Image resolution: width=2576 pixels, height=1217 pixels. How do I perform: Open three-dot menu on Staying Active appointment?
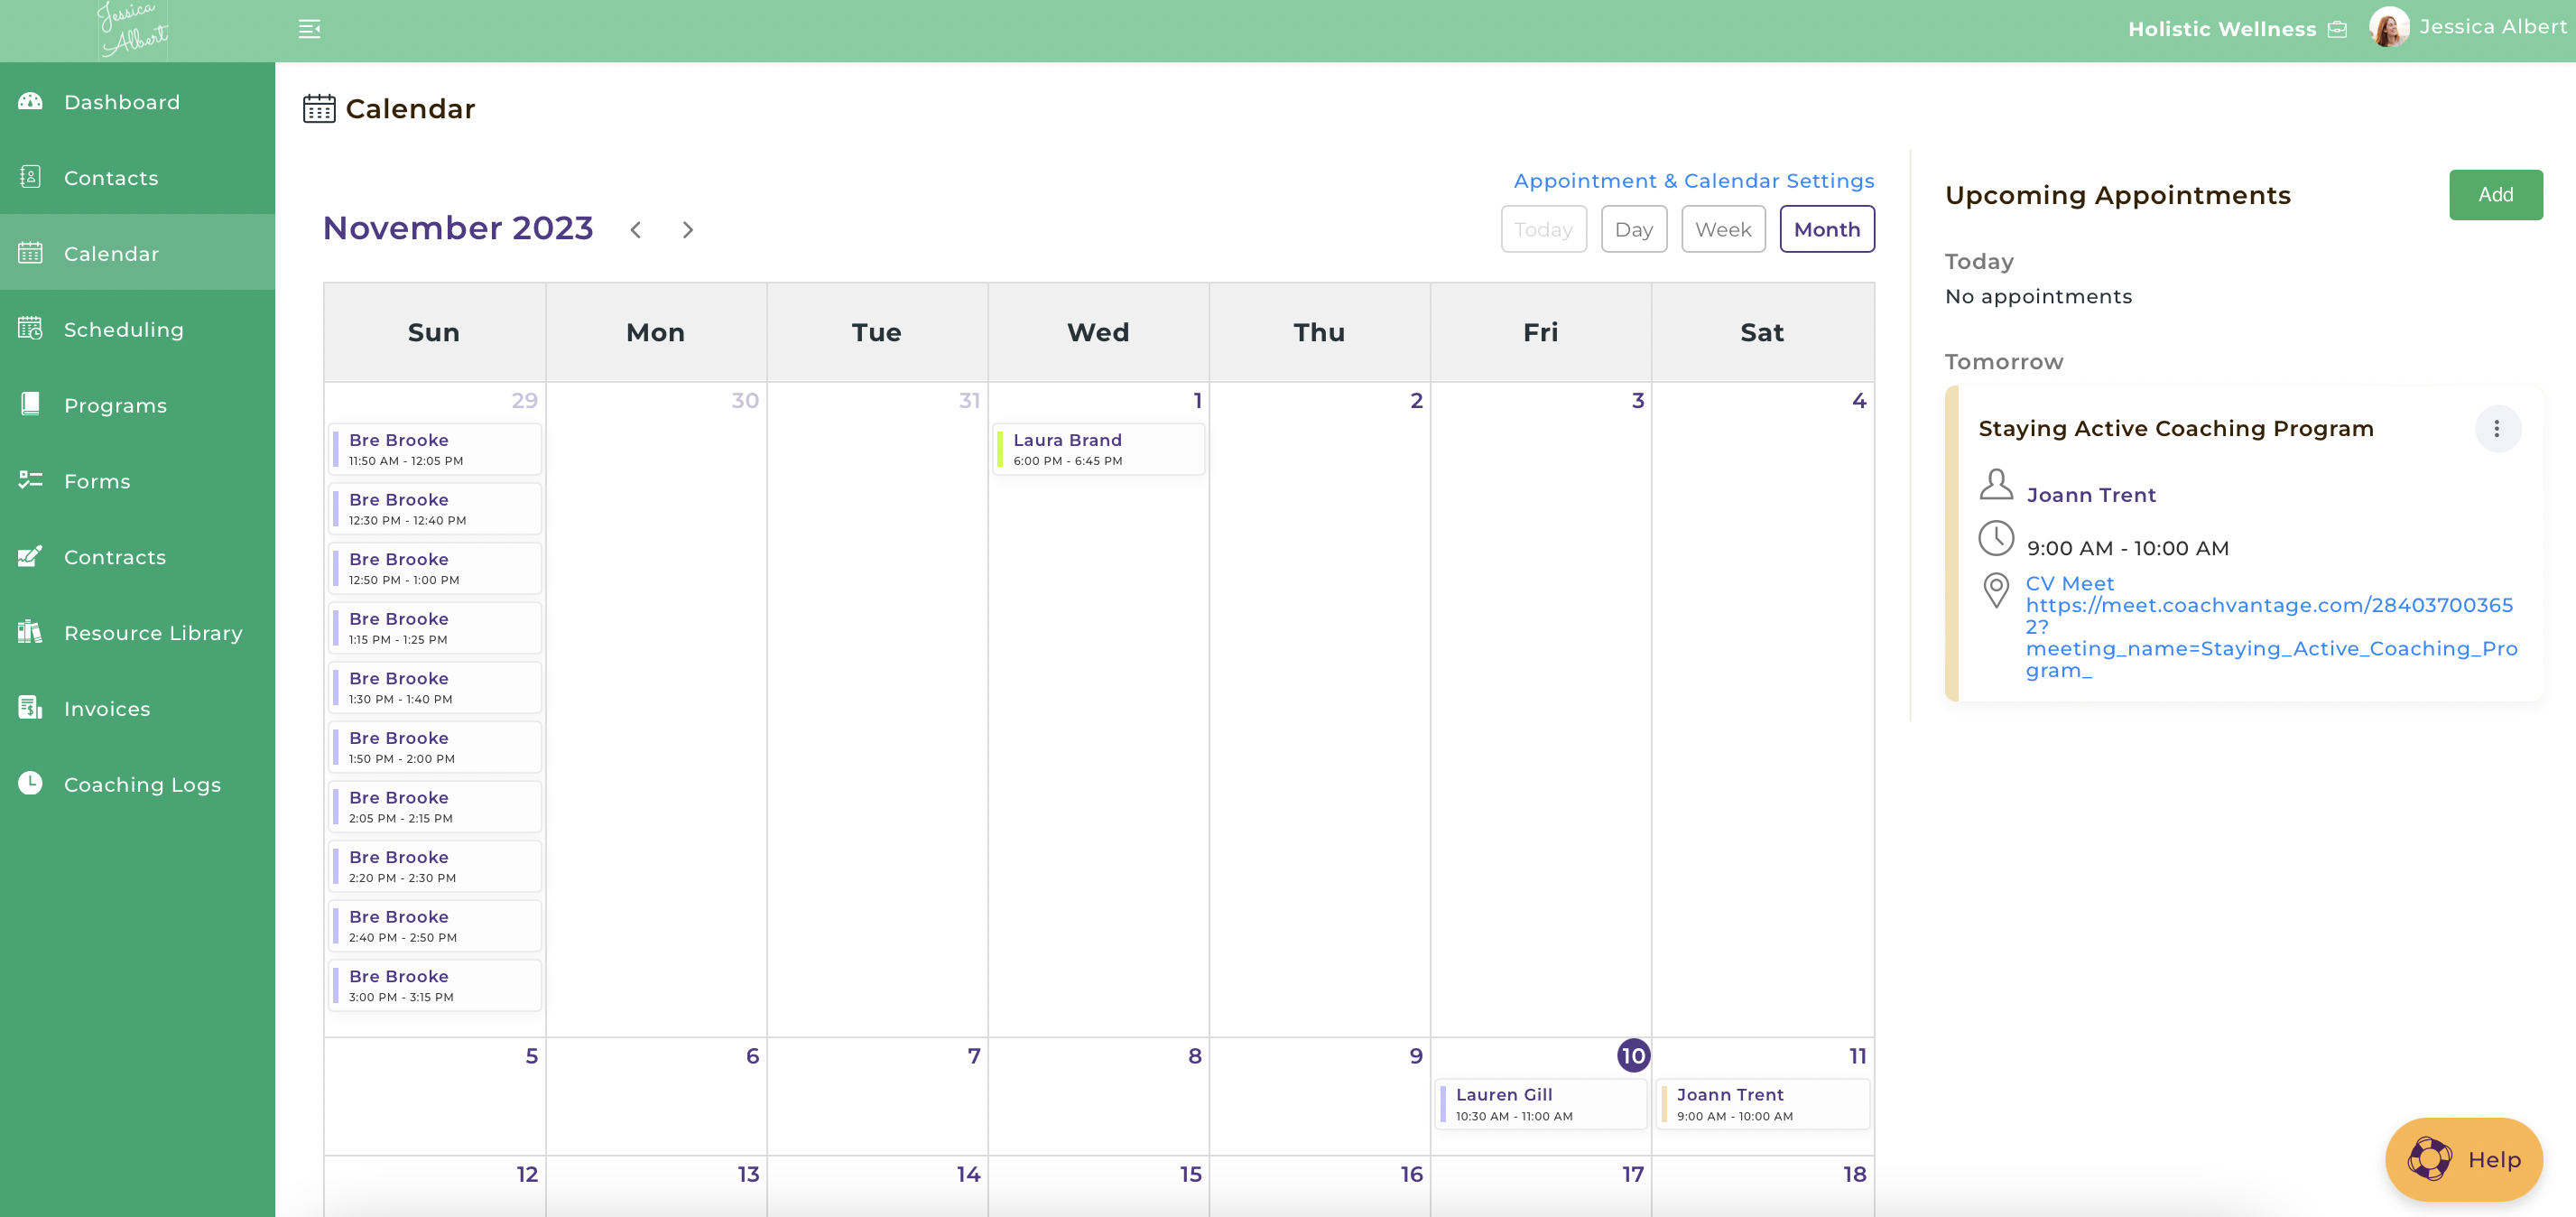coord(2497,429)
